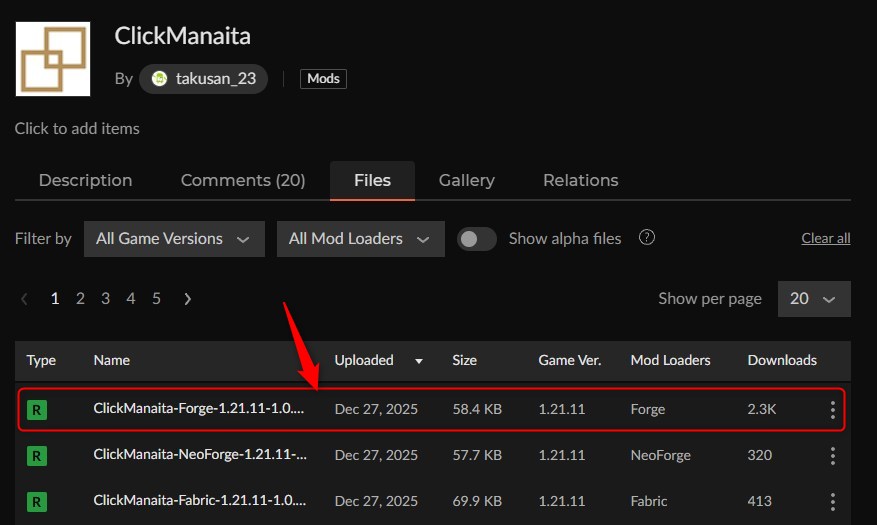The image size is (877, 525).
Task: Open the takusan_23 author avatar icon
Action: 158,79
